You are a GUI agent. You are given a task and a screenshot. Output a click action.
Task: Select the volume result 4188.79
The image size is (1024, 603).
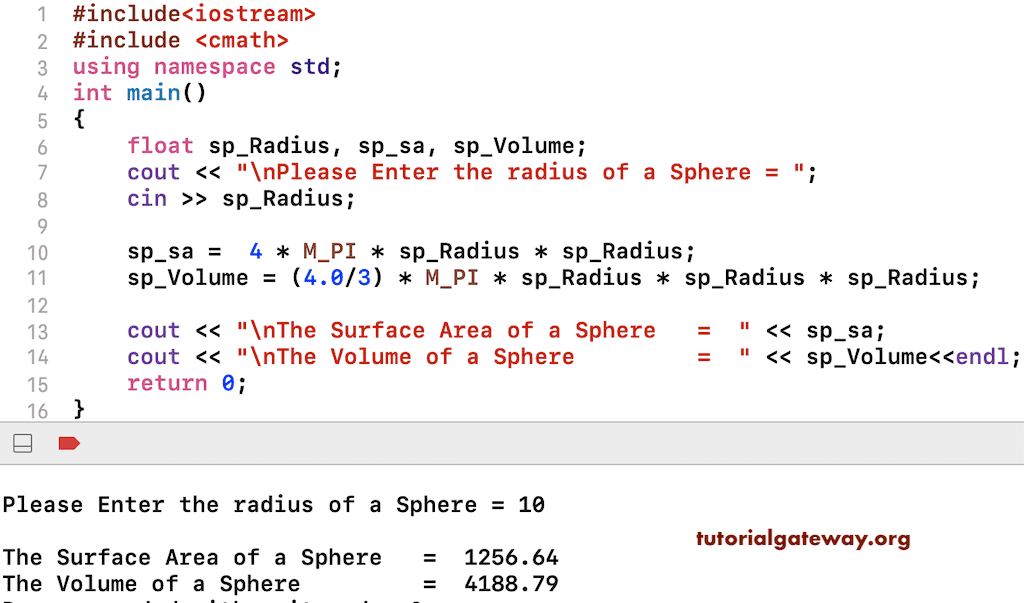510,583
